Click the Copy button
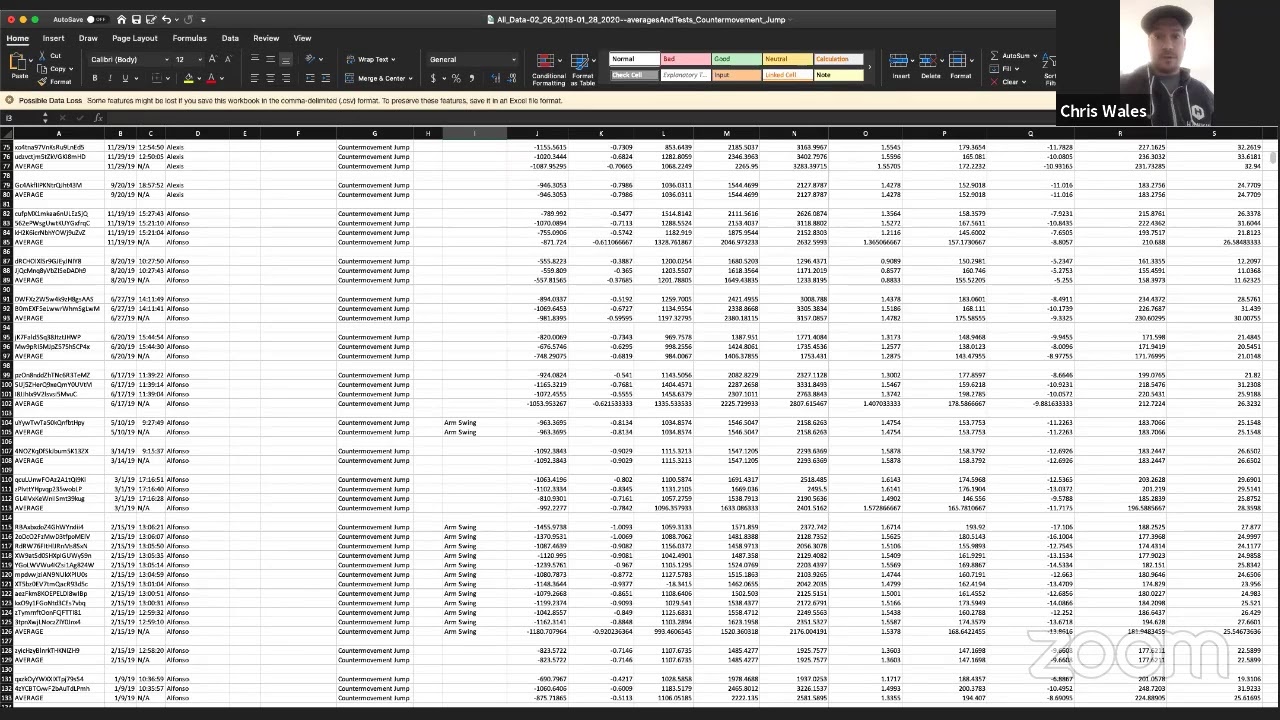 coord(55,69)
